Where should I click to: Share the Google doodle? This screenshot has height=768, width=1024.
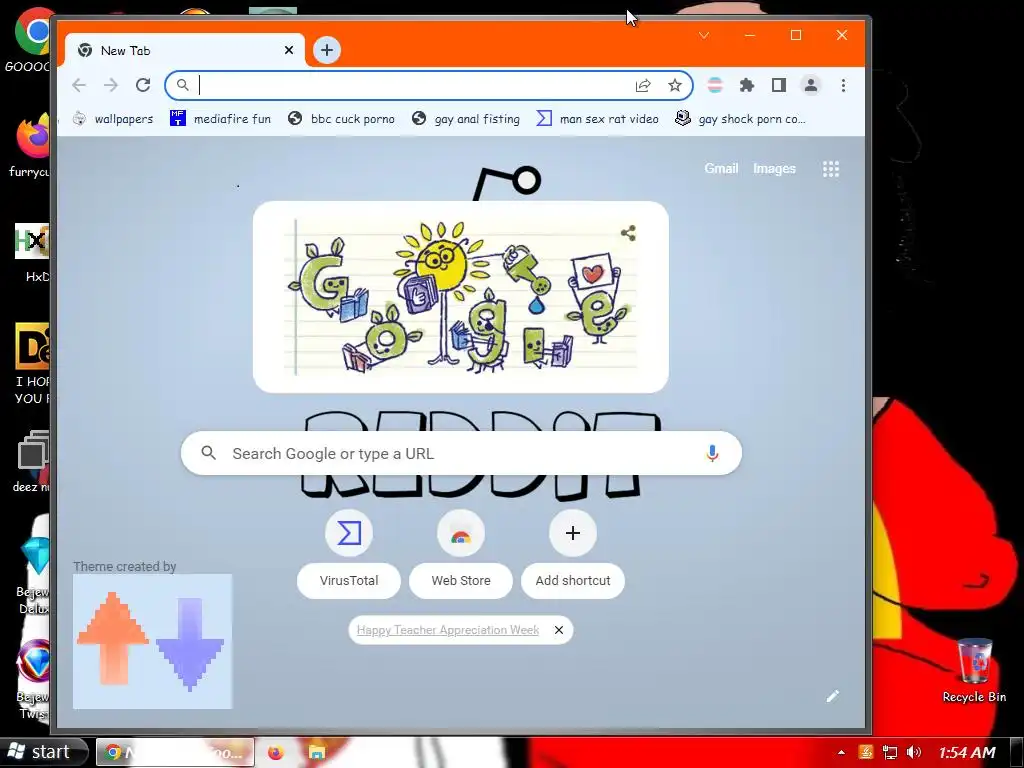628,233
